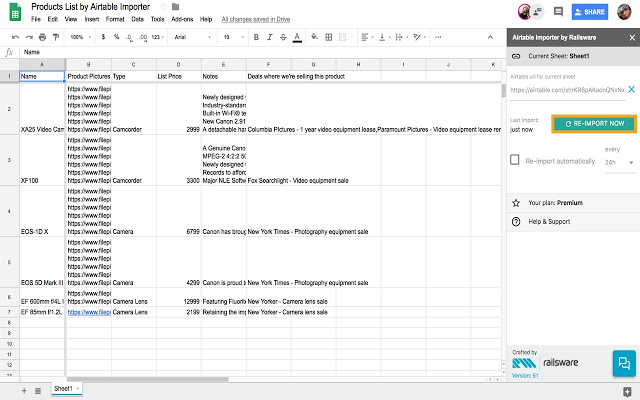Open the Help menu
This screenshot has width=640, height=400.
coord(206,19)
